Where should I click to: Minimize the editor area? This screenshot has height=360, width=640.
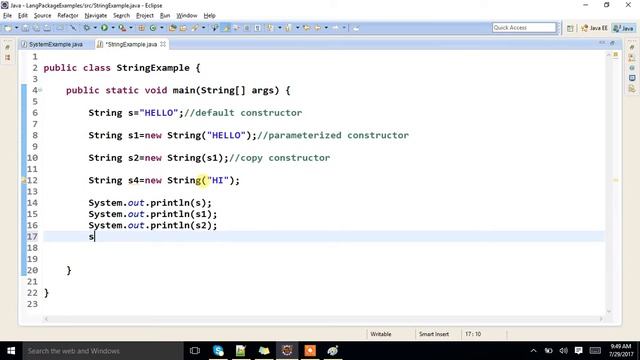(x=602, y=42)
